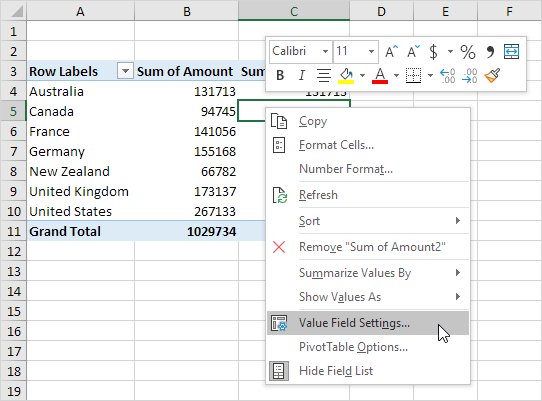The width and height of the screenshot is (542, 401).
Task: Open accounting format dropdown arrow
Action: 450,52
